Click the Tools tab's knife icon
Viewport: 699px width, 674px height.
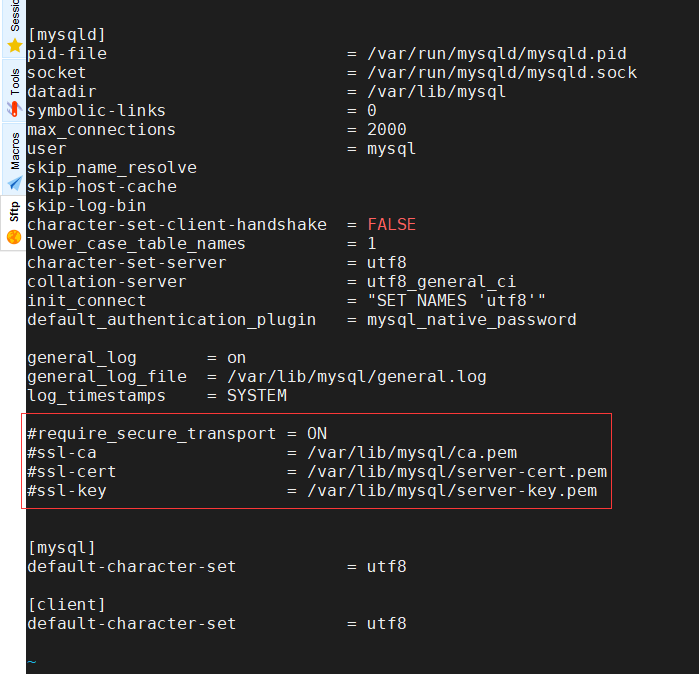point(14,109)
